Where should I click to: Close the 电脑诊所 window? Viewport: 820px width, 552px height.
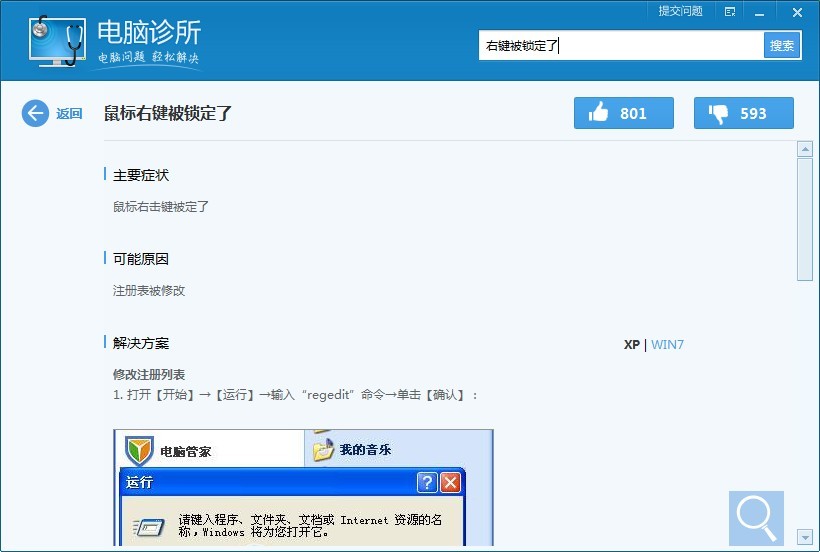coord(797,13)
